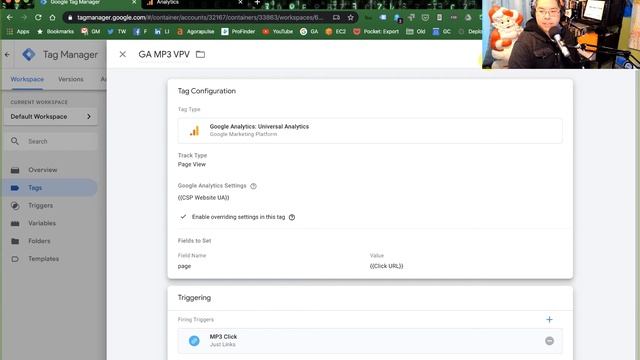This screenshot has height=360, width=640.
Task: Click the tagmanager.google.com address bar
Action: (200, 18)
